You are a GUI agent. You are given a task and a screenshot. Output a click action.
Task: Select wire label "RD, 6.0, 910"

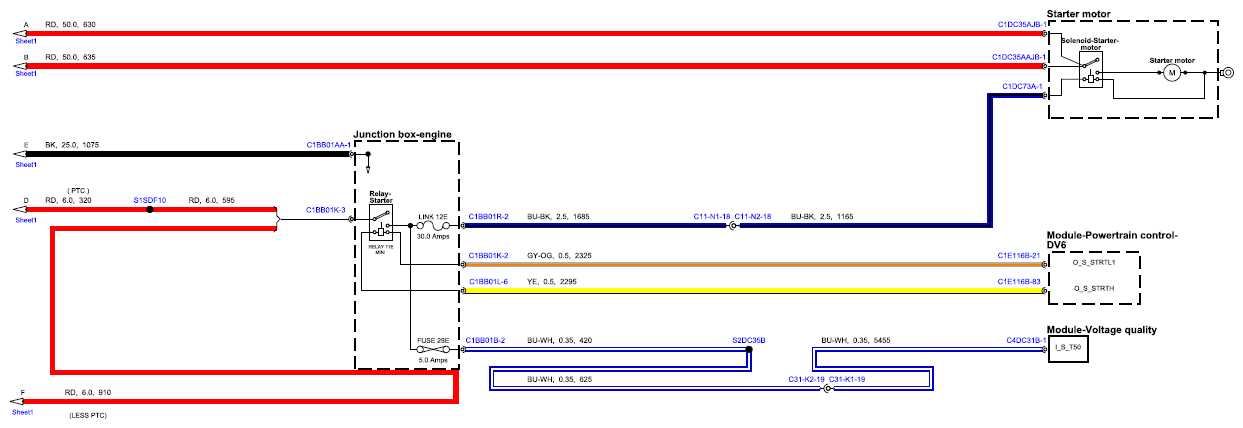[x=88, y=392]
